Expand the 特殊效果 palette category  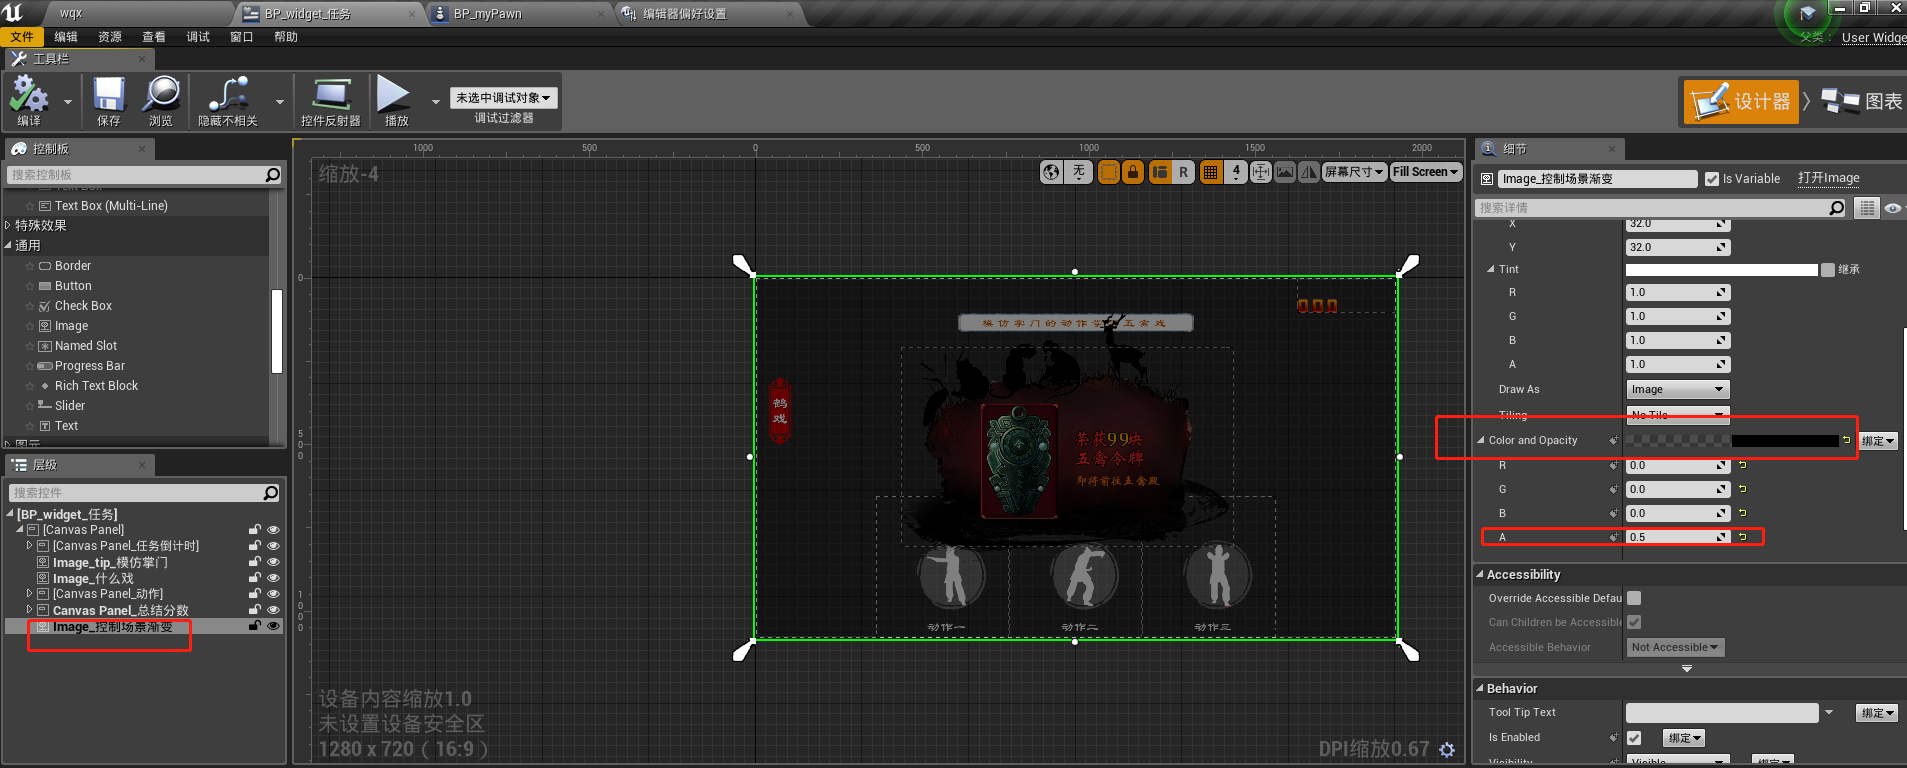click(8, 225)
